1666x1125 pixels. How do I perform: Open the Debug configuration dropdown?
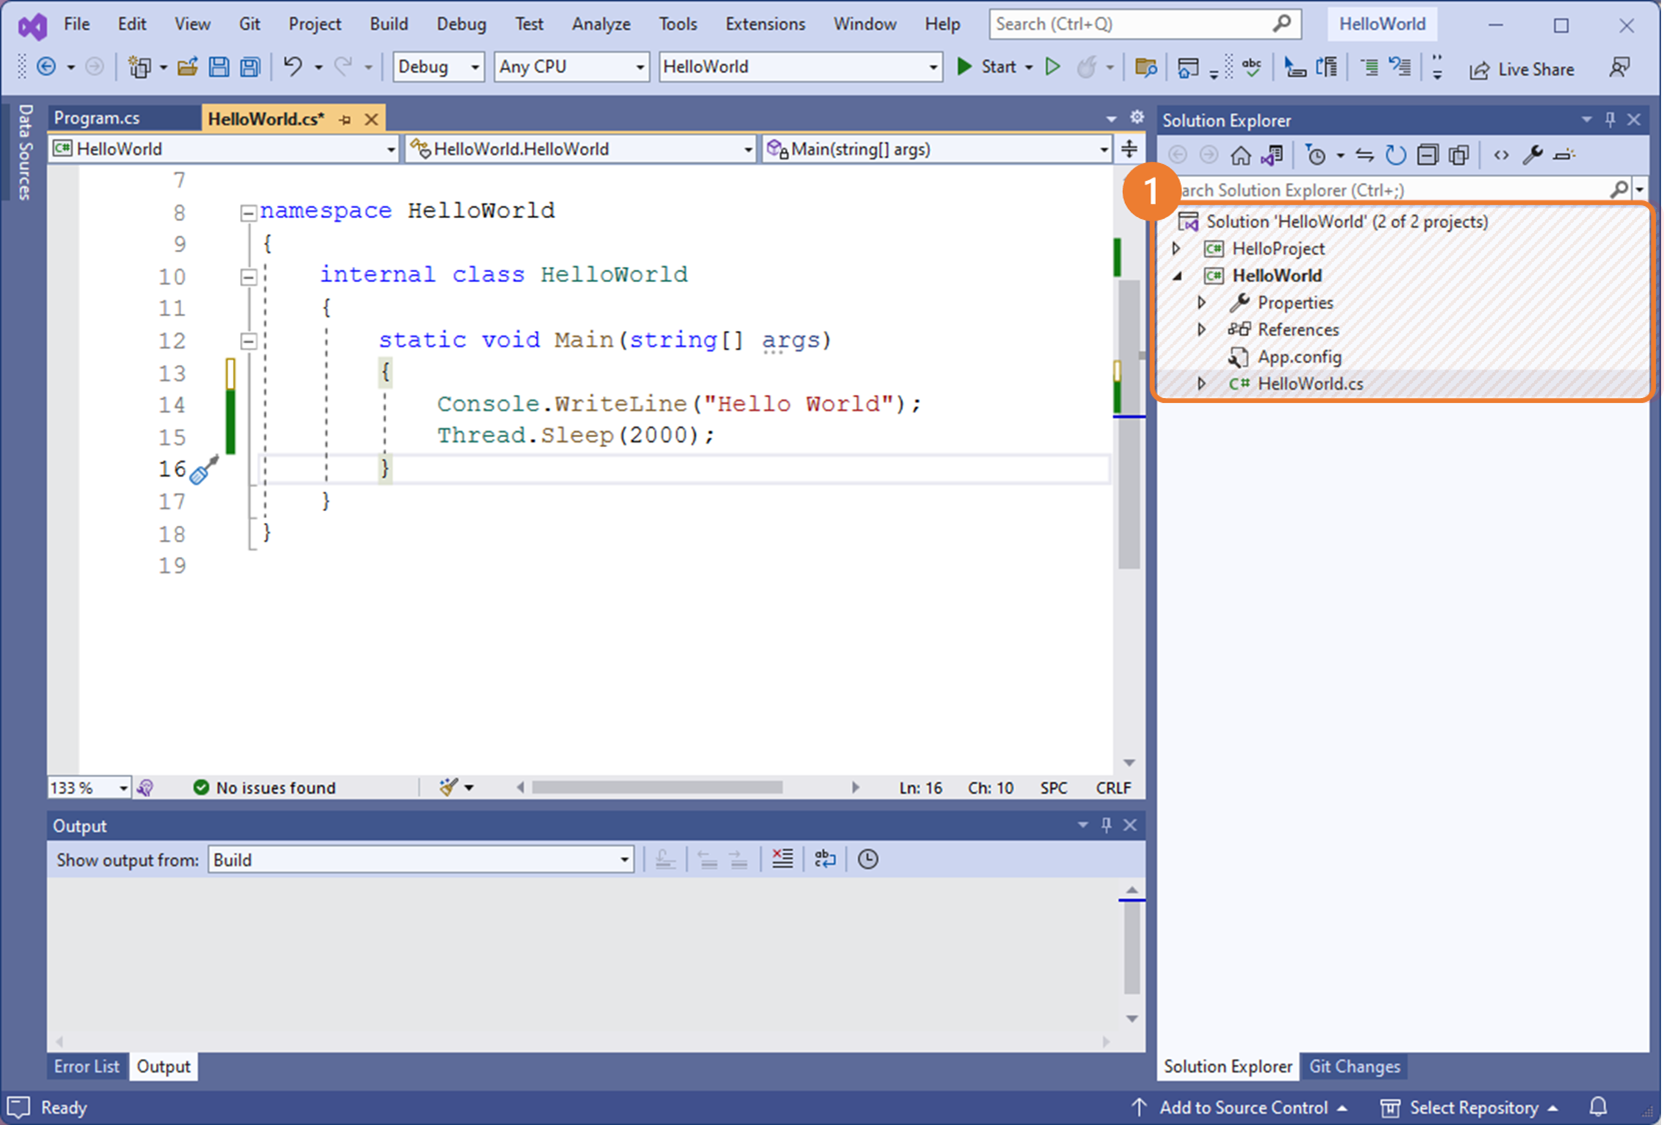[438, 67]
